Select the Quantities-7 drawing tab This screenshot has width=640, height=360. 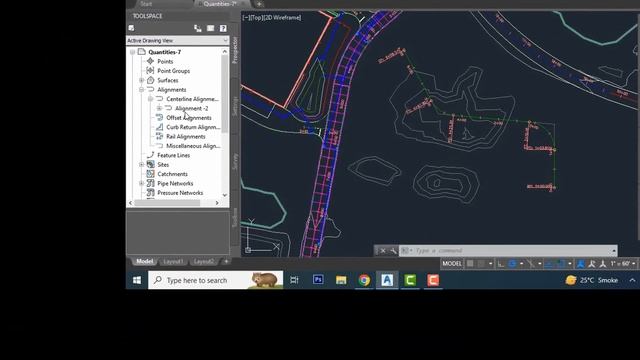[x=220, y=4]
